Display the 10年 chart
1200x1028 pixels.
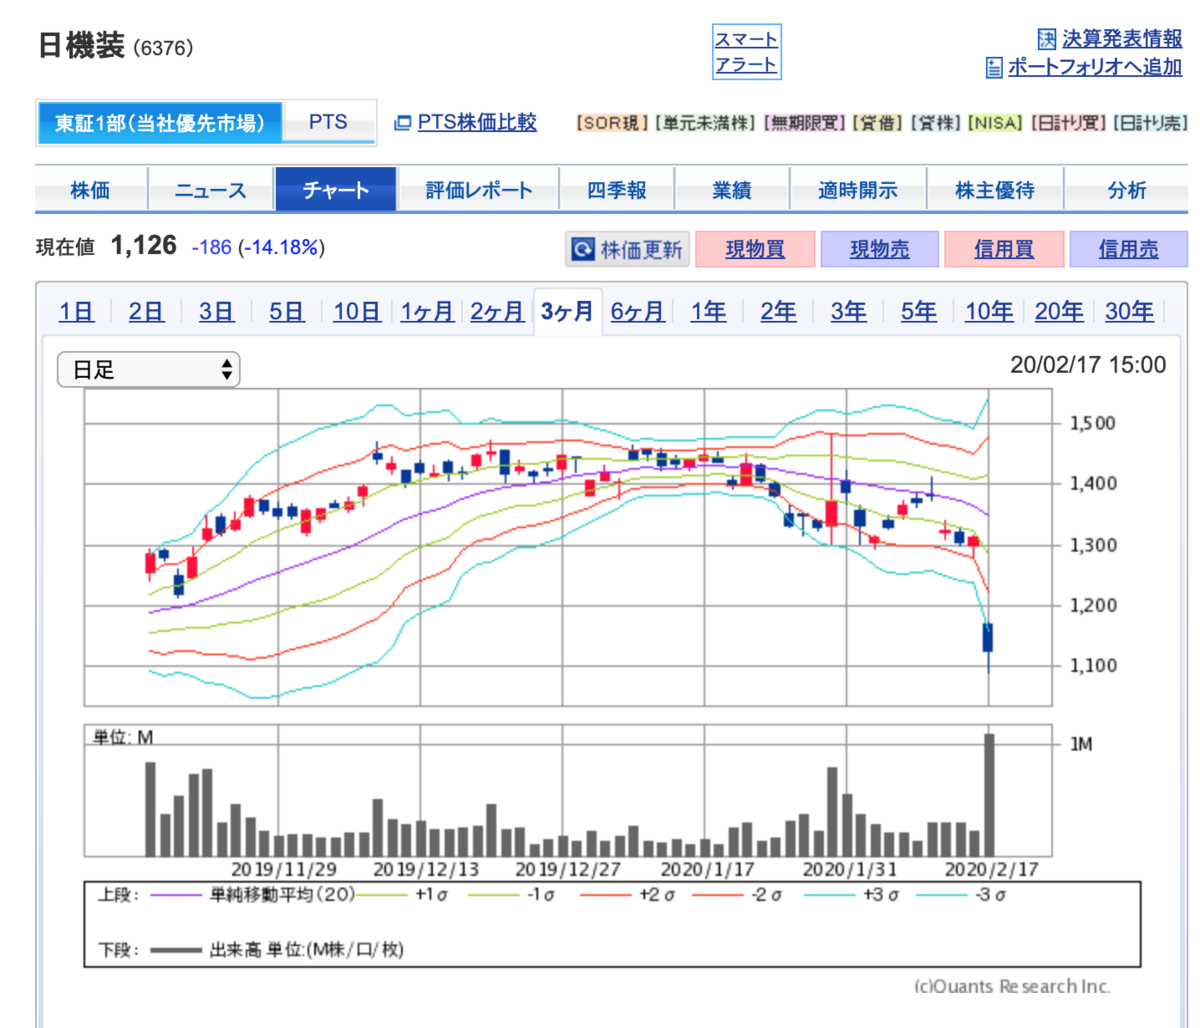pos(989,312)
